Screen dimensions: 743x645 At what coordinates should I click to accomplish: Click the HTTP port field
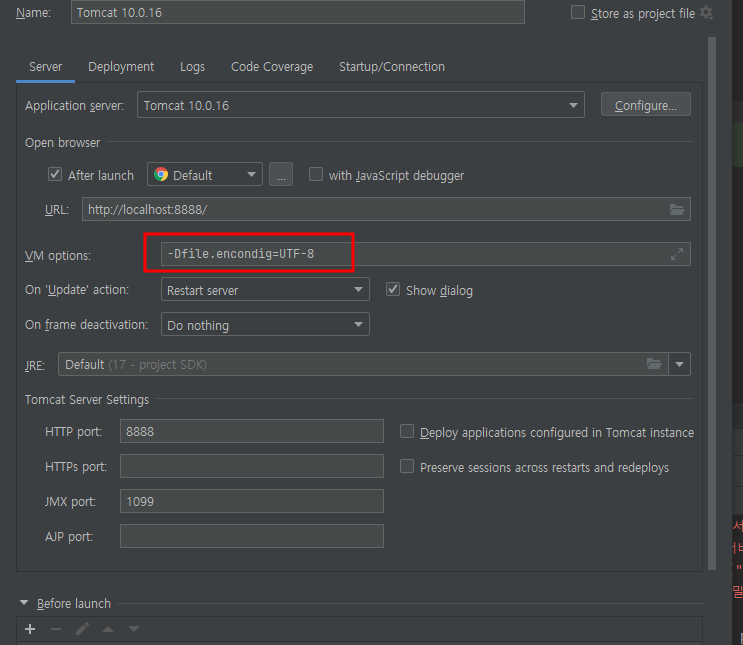coord(252,431)
